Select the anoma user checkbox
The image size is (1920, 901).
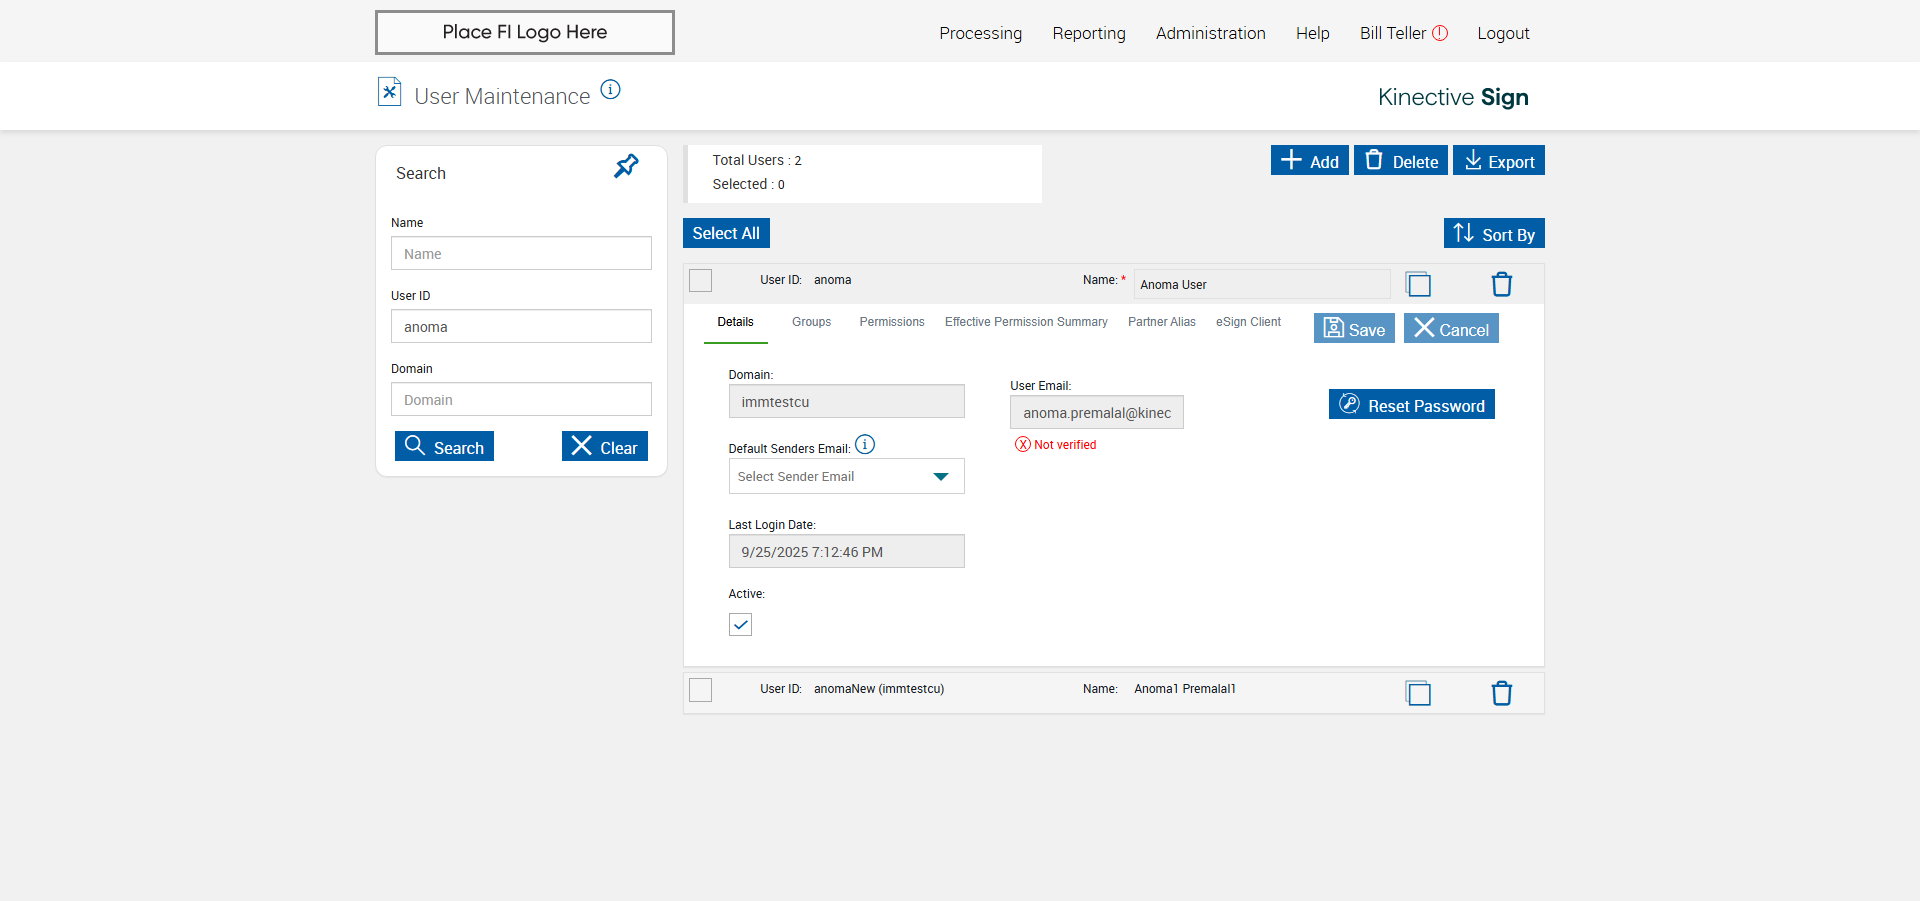pos(701,281)
